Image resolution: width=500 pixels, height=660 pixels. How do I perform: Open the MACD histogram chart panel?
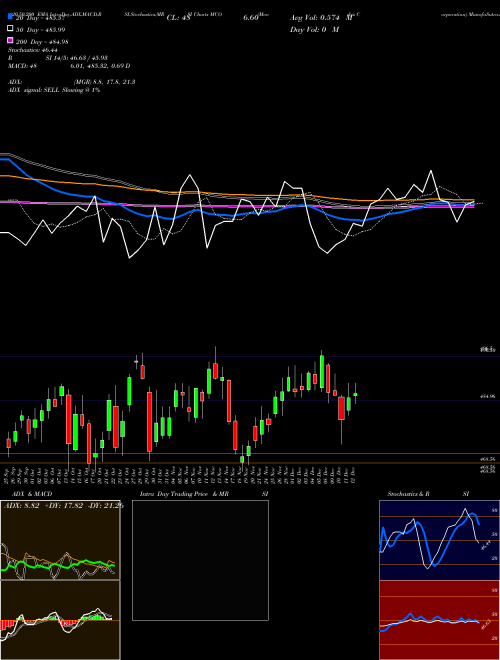tap(60, 620)
